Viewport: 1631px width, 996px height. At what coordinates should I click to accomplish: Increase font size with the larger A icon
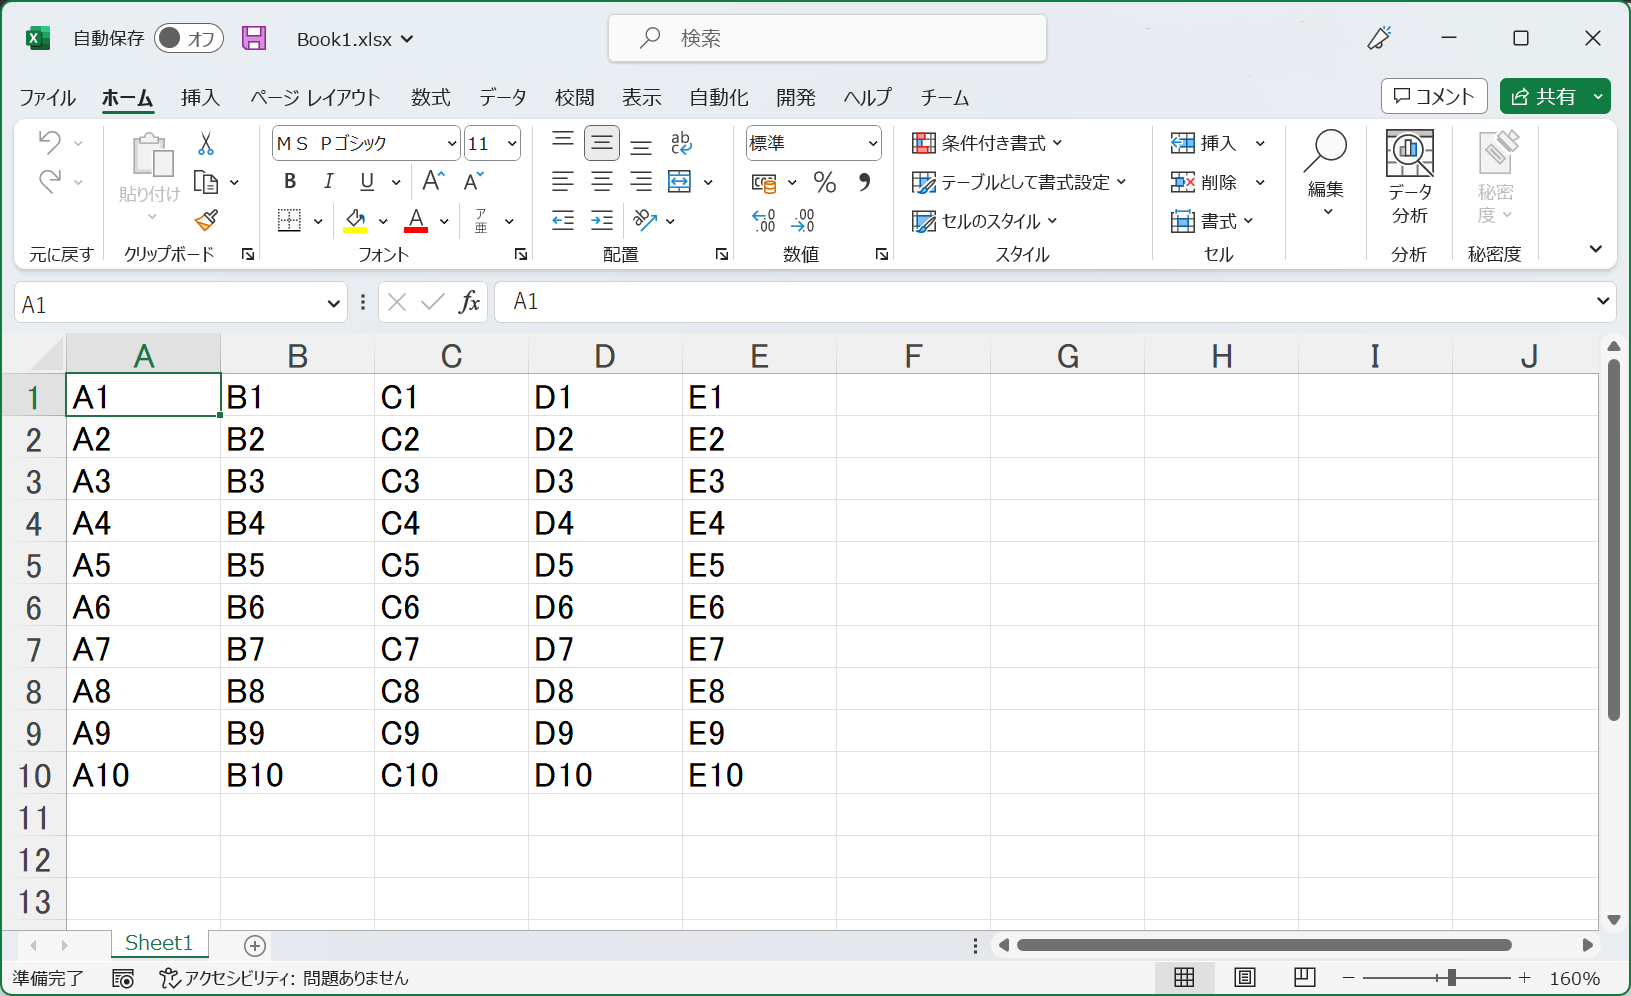(434, 181)
